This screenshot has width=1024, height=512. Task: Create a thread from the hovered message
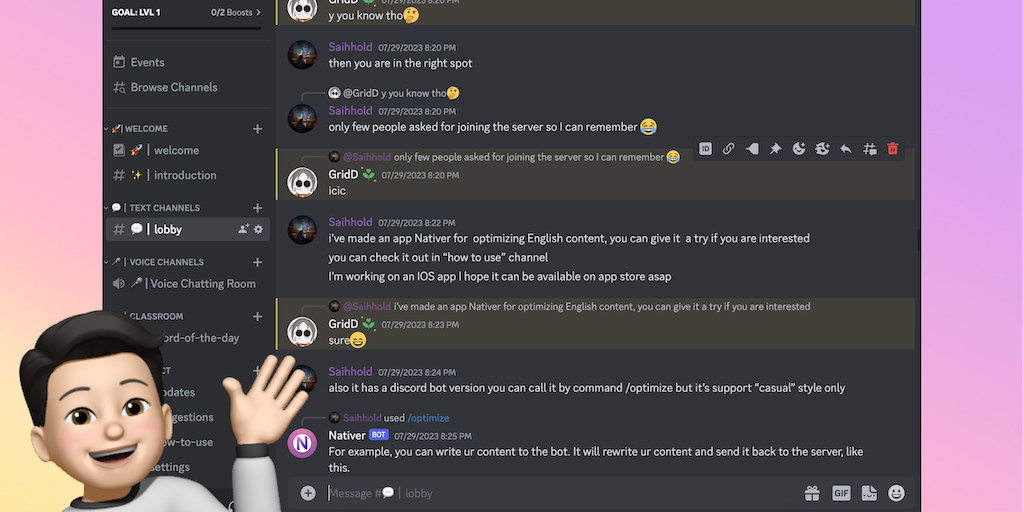pos(869,149)
